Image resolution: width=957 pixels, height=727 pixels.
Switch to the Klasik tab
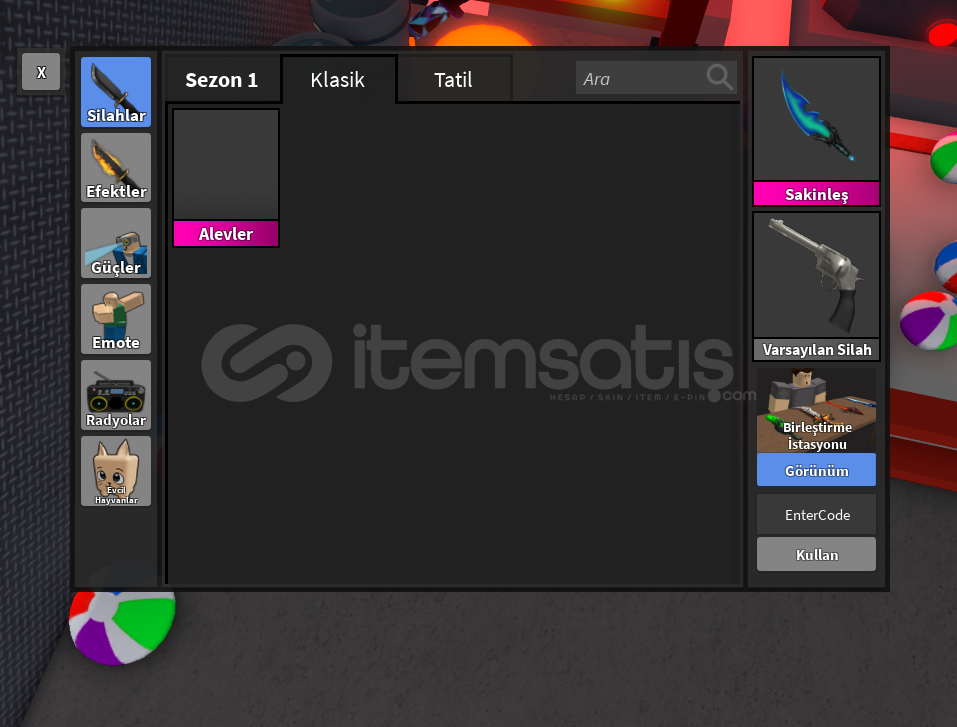338,80
